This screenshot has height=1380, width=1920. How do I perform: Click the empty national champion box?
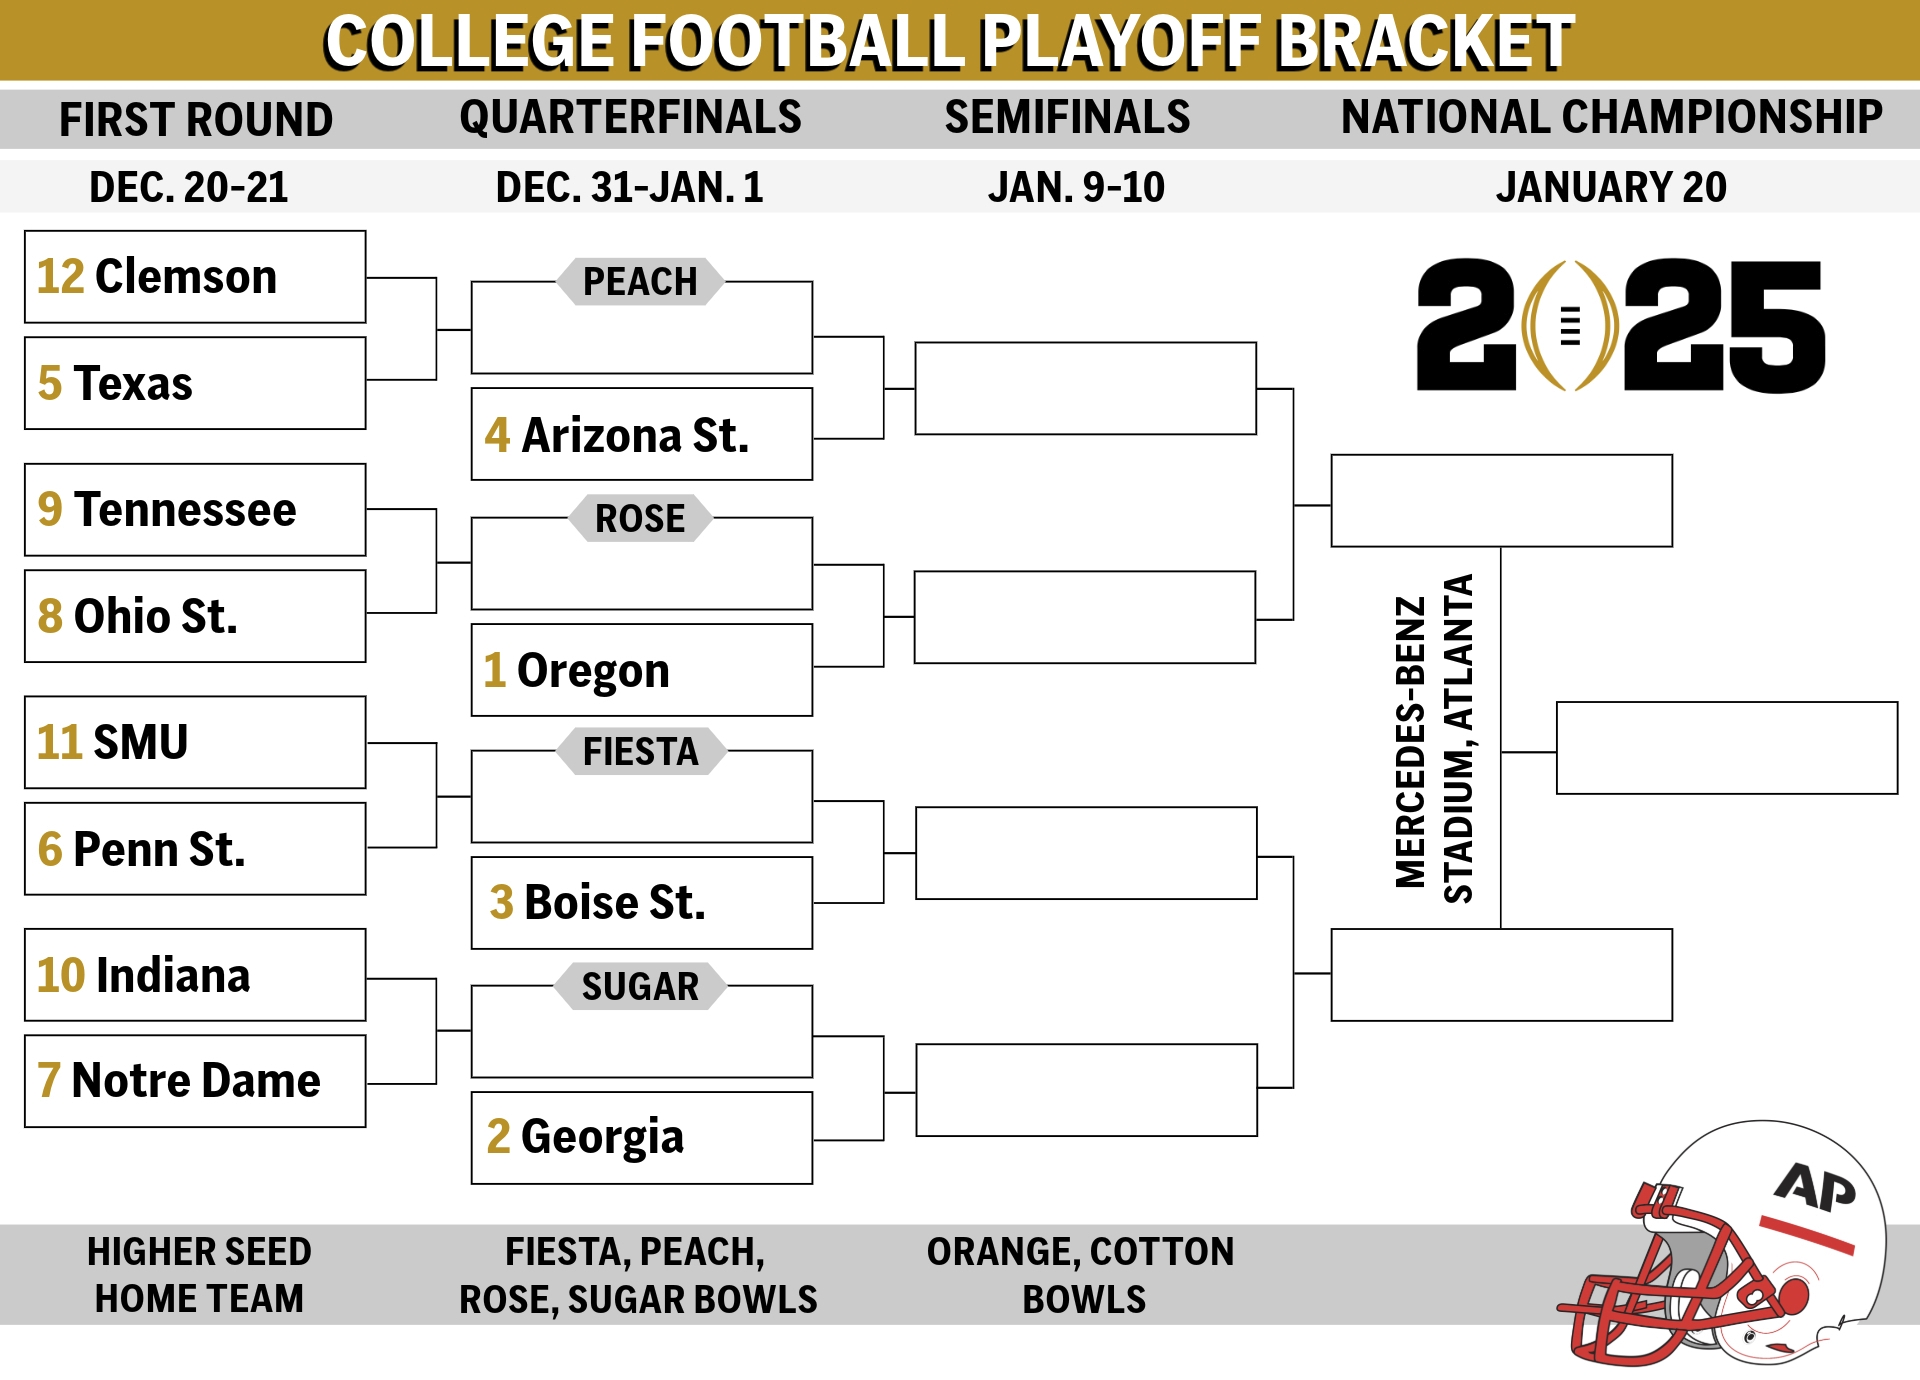click(x=1727, y=748)
